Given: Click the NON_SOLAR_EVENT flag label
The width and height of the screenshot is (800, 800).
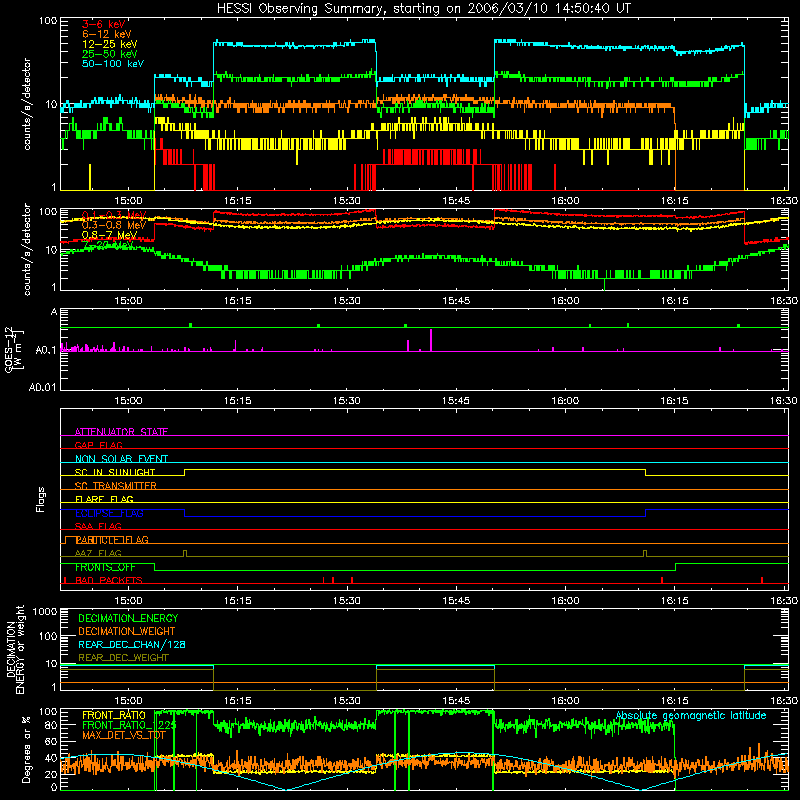Looking at the screenshot, I should tap(121, 459).
